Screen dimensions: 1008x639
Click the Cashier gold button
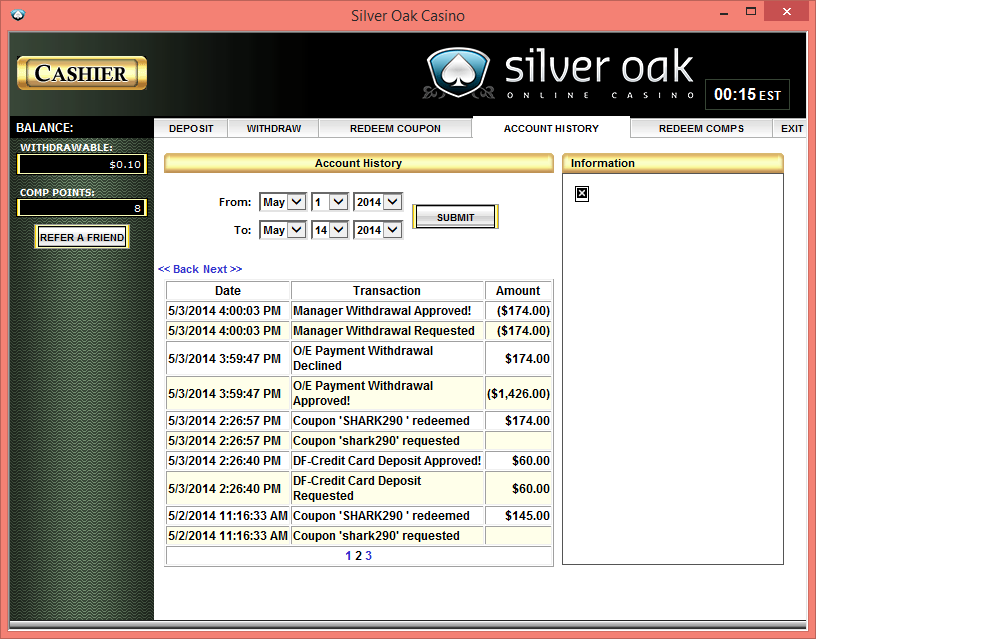point(82,73)
